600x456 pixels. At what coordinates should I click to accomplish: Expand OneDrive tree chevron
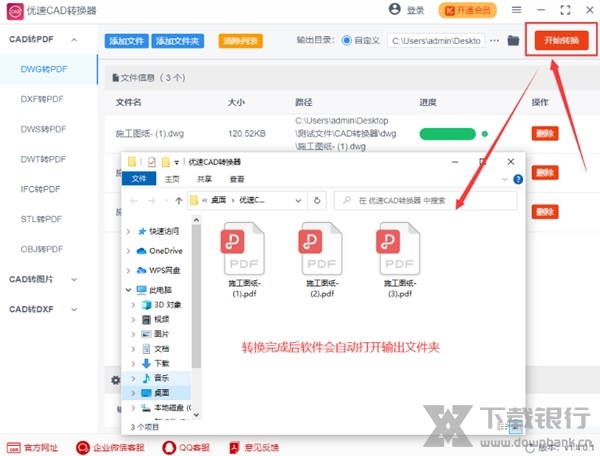[128, 251]
